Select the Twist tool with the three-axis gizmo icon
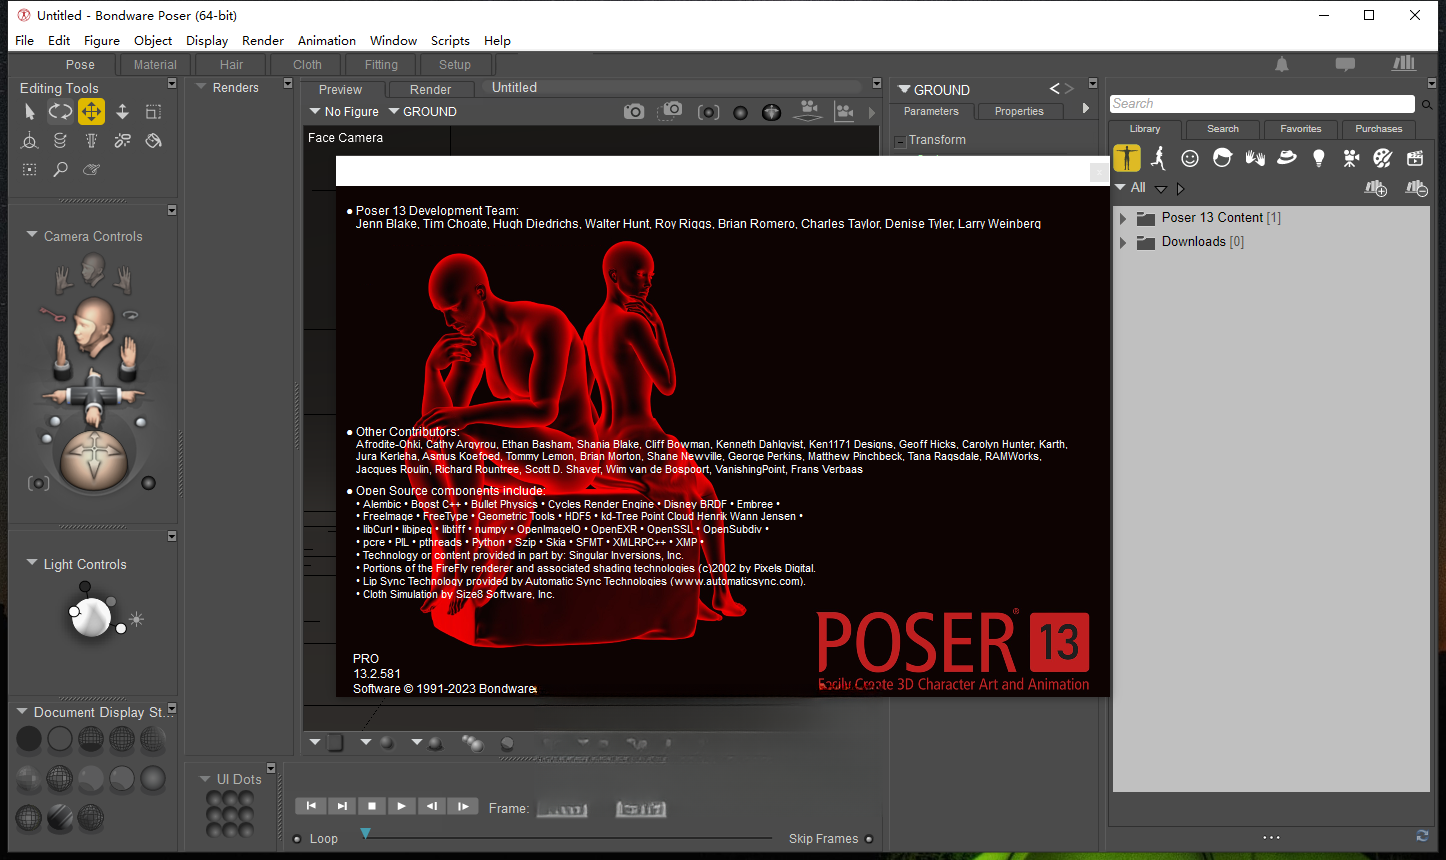Image resolution: width=1446 pixels, height=860 pixels. point(30,141)
